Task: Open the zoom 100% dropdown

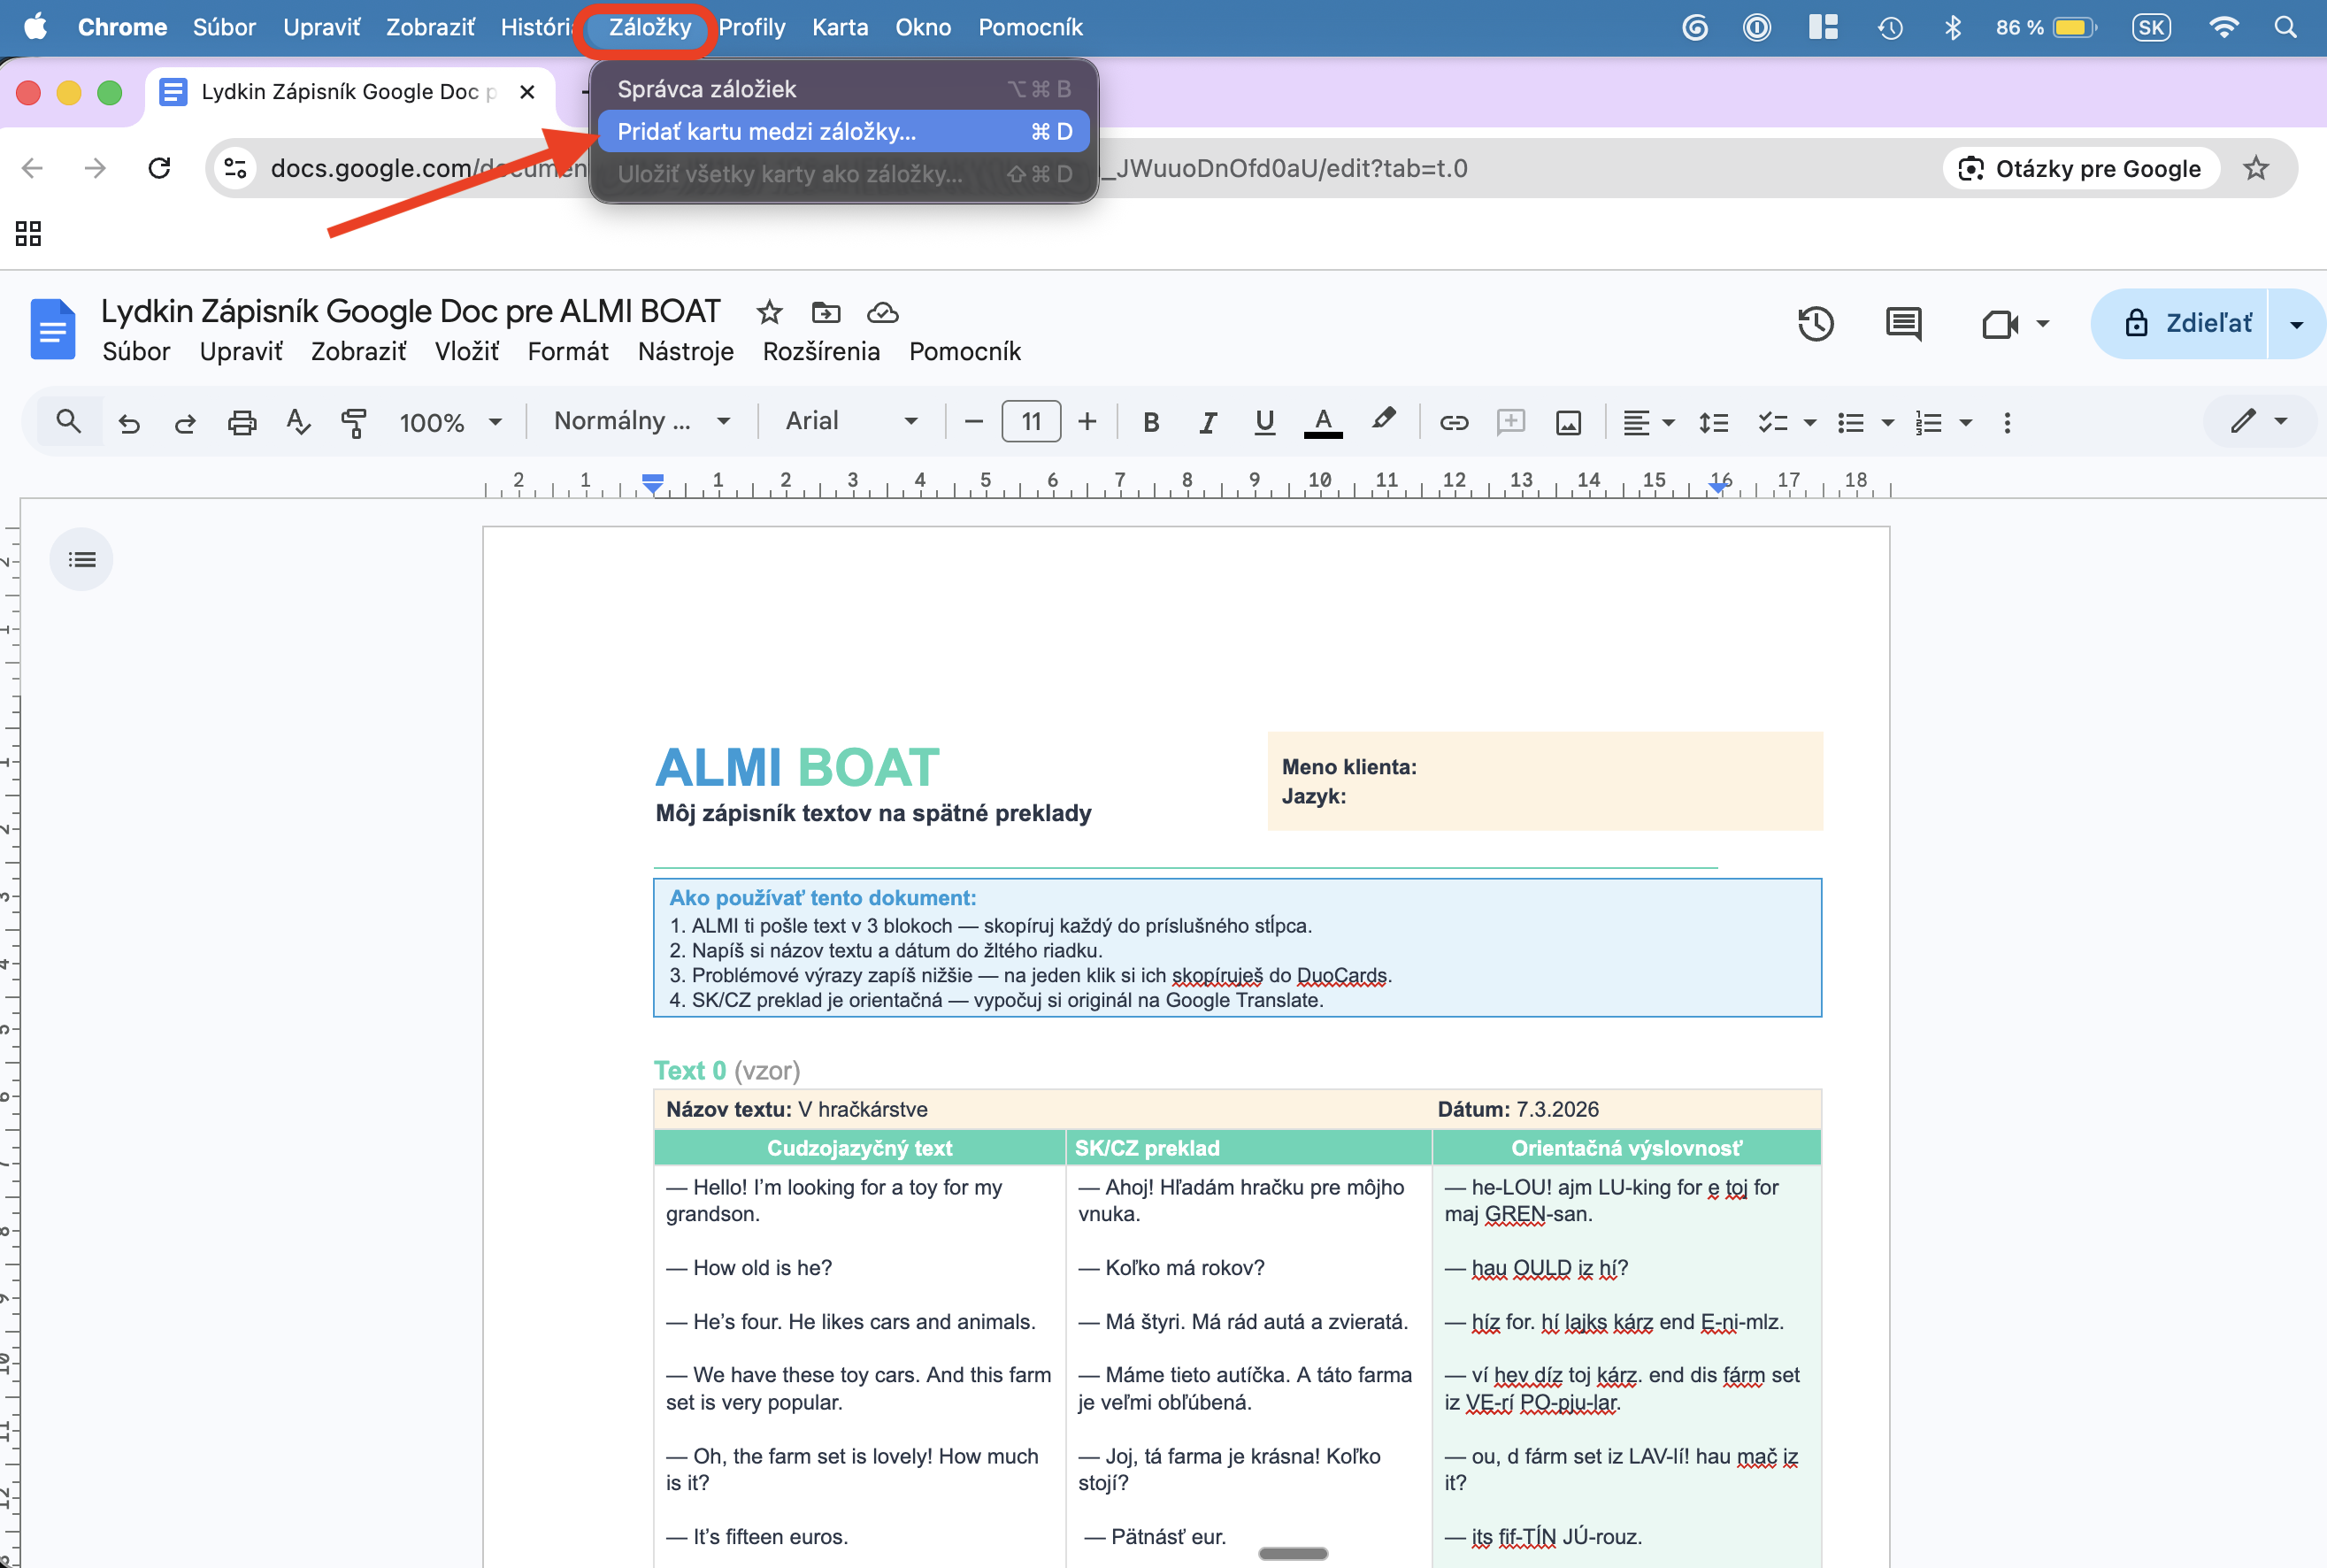Action: coord(450,423)
